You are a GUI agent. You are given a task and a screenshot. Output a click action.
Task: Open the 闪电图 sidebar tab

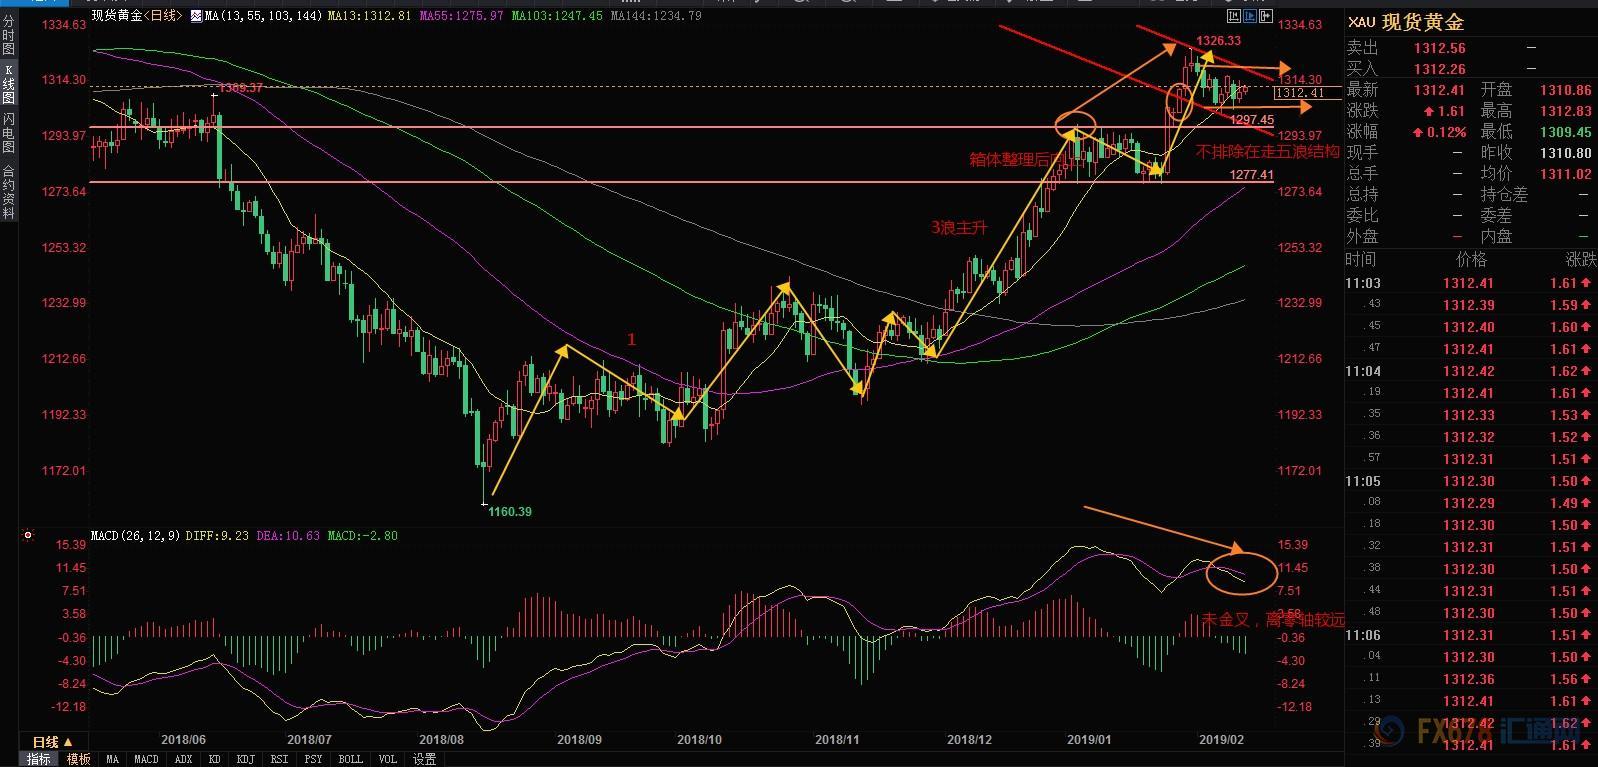pyautogui.click(x=8, y=134)
